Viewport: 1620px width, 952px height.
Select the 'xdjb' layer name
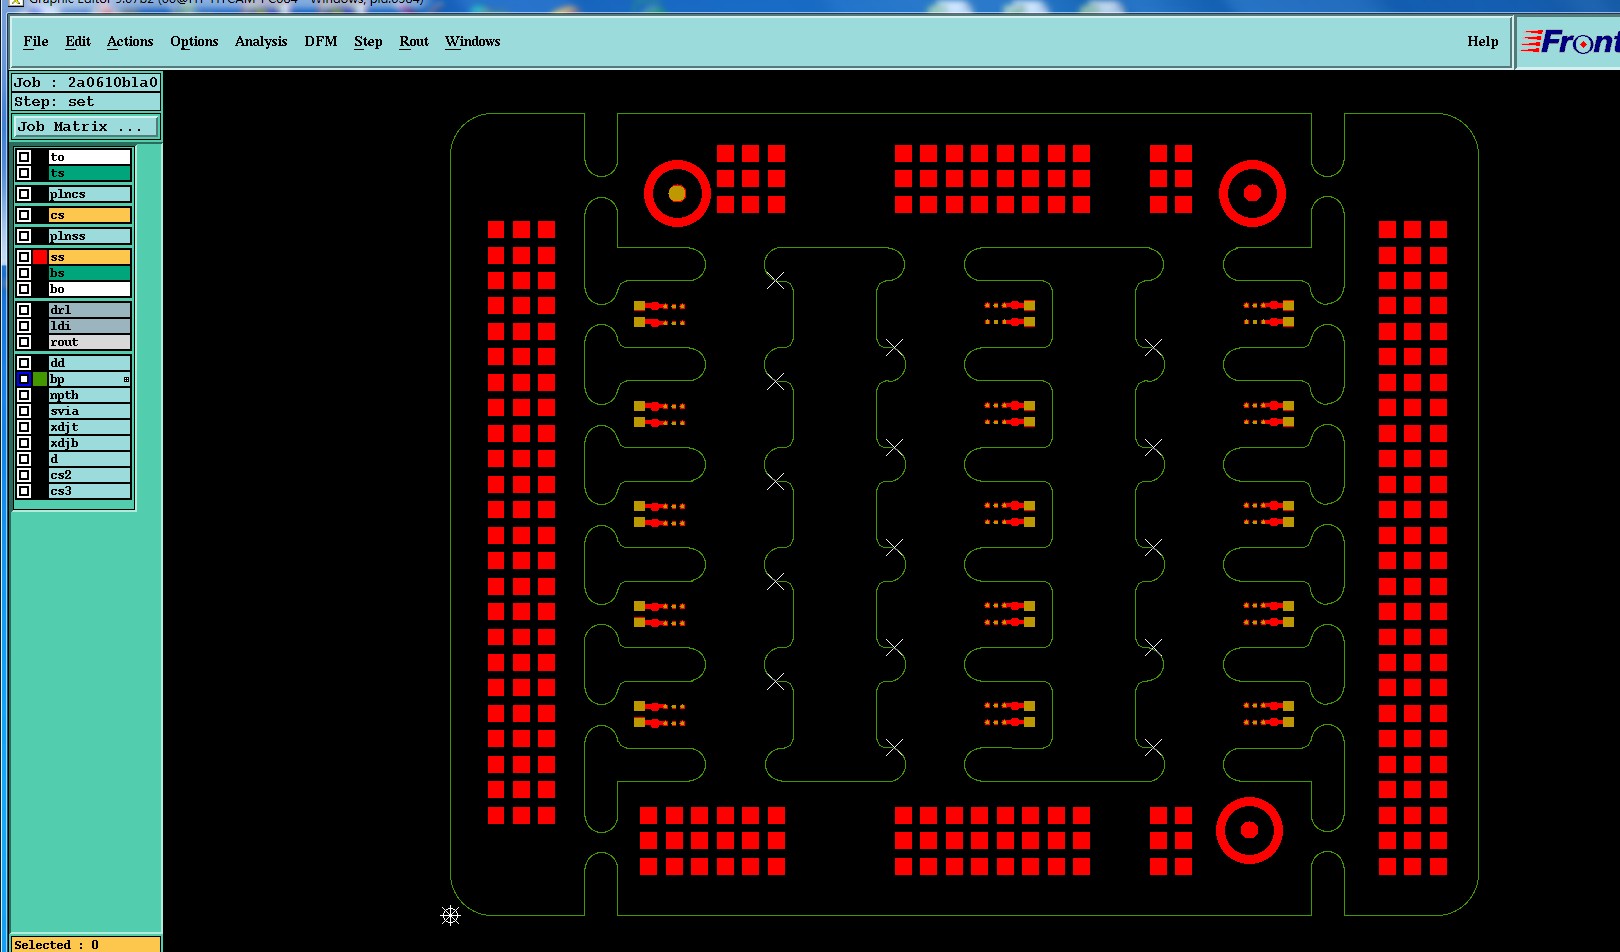point(90,443)
